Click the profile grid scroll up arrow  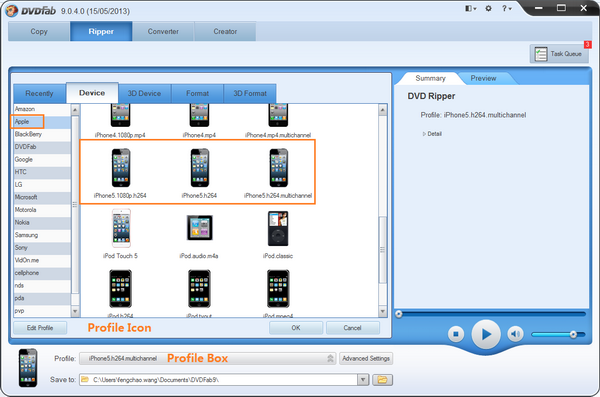click(x=383, y=110)
